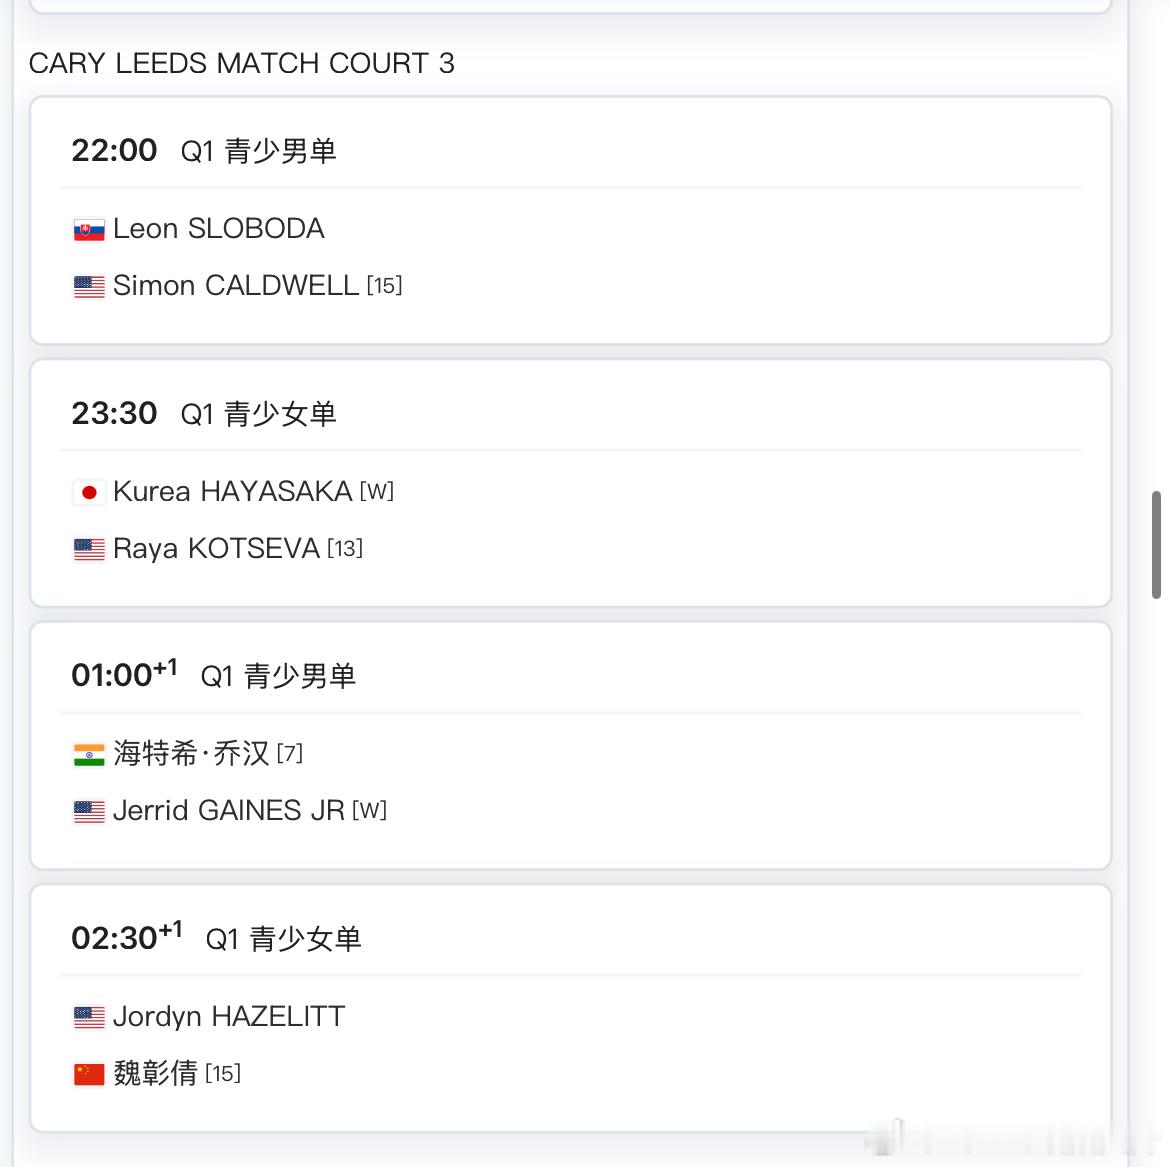Click Japan flag beside Kurea HAYASAKA
The width and height of the screenshot is (1170, 1167).
click(x=89, y=492)
